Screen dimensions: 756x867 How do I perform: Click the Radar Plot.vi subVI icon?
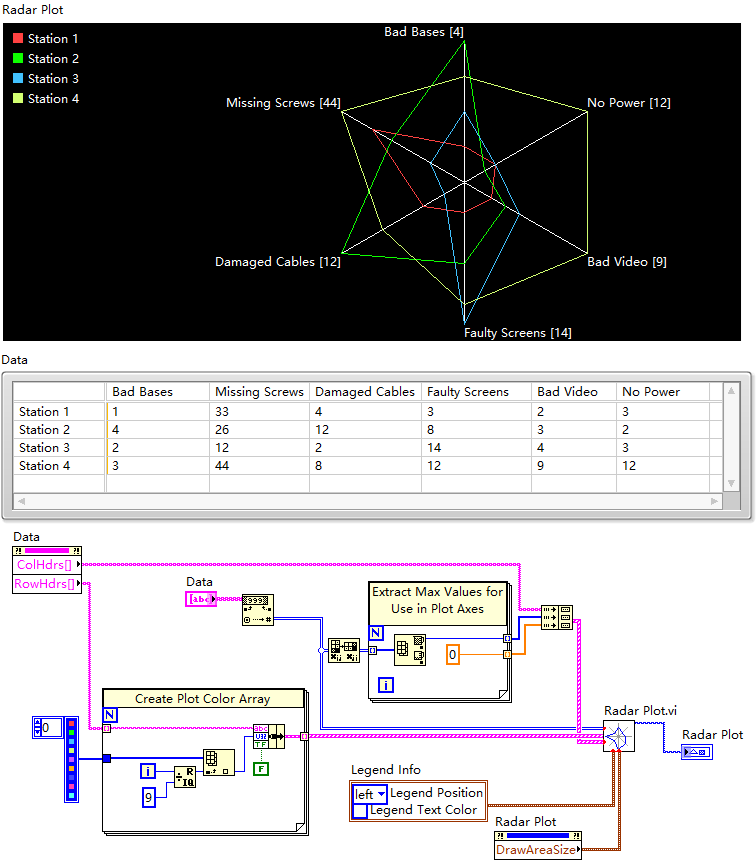pyautogui.click(x=619, y=739)
